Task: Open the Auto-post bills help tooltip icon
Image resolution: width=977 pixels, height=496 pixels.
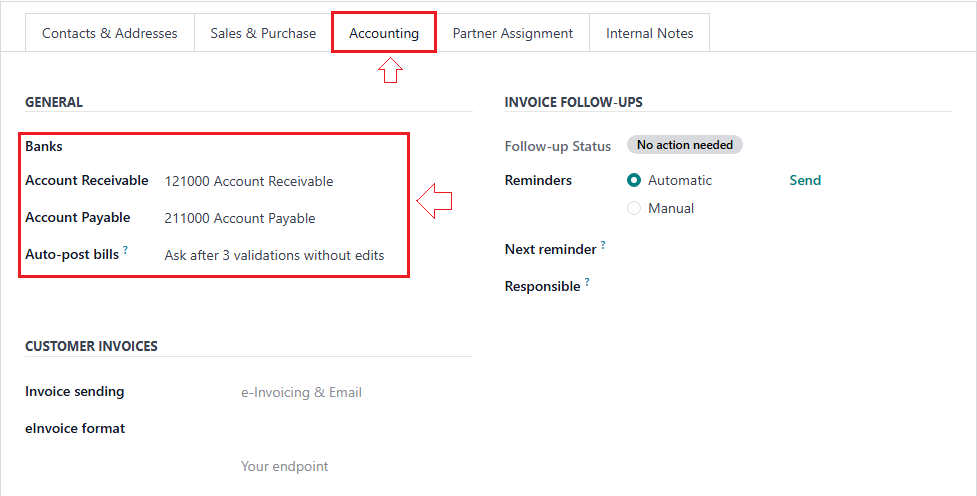Action: tap(126, 251)
